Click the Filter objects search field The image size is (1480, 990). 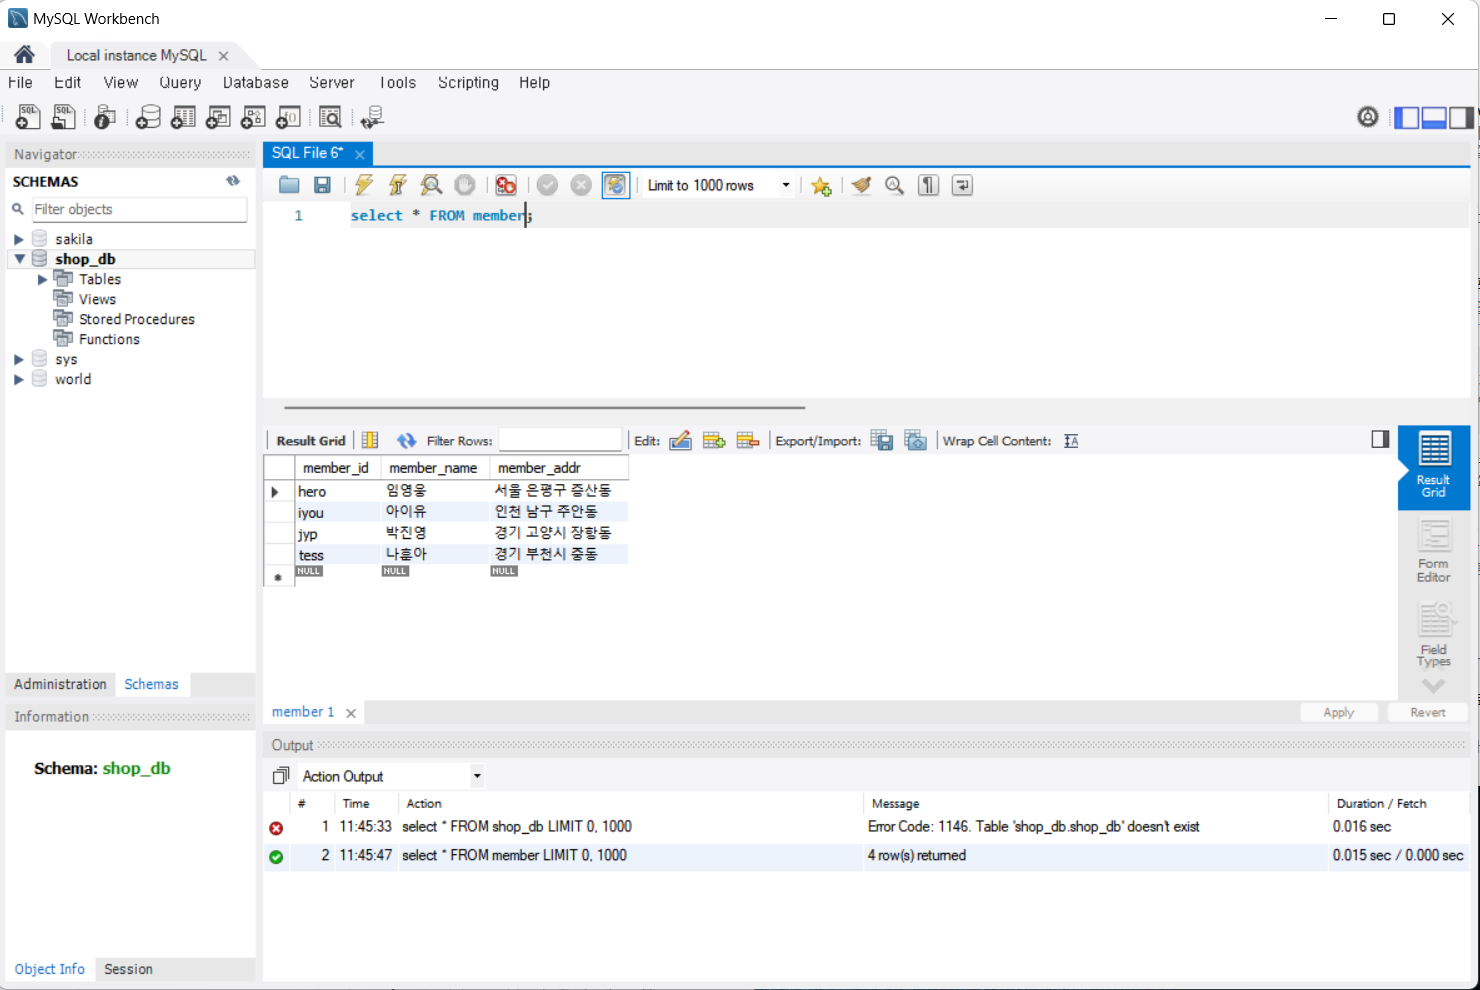pos(139,209)
